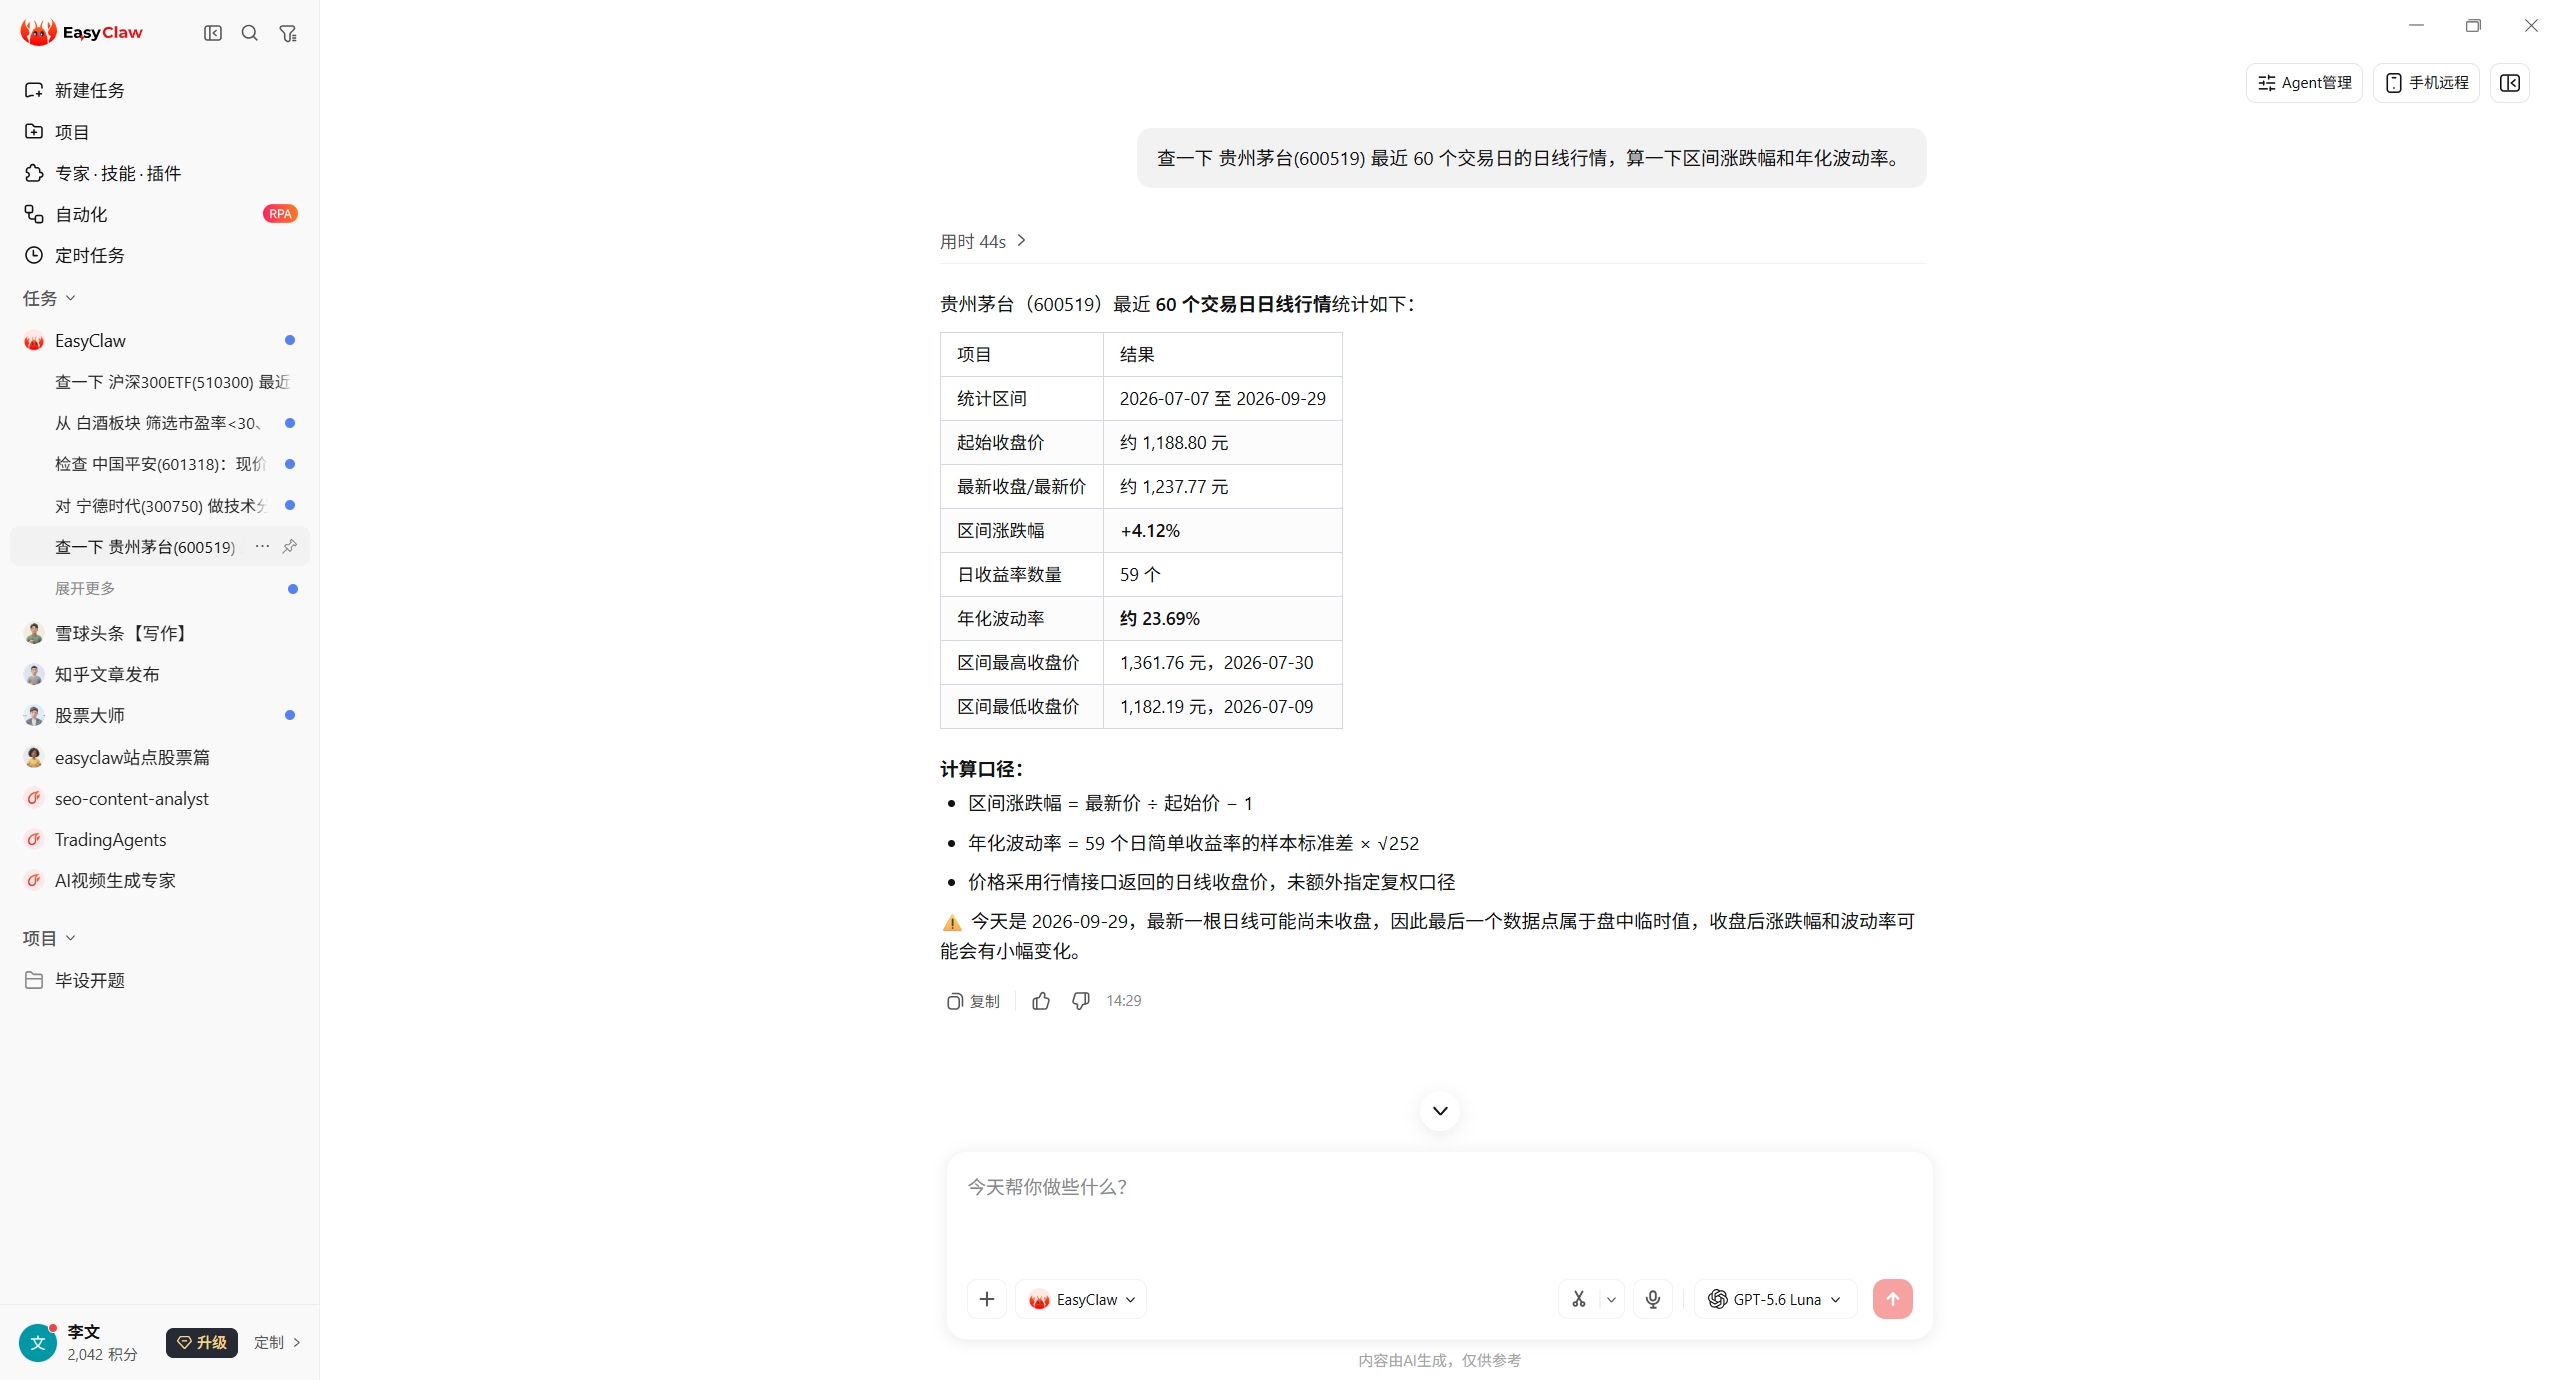Open dropdown arrow next to scissors tool
Screen dimensions: 2560x1380
1611,1300
